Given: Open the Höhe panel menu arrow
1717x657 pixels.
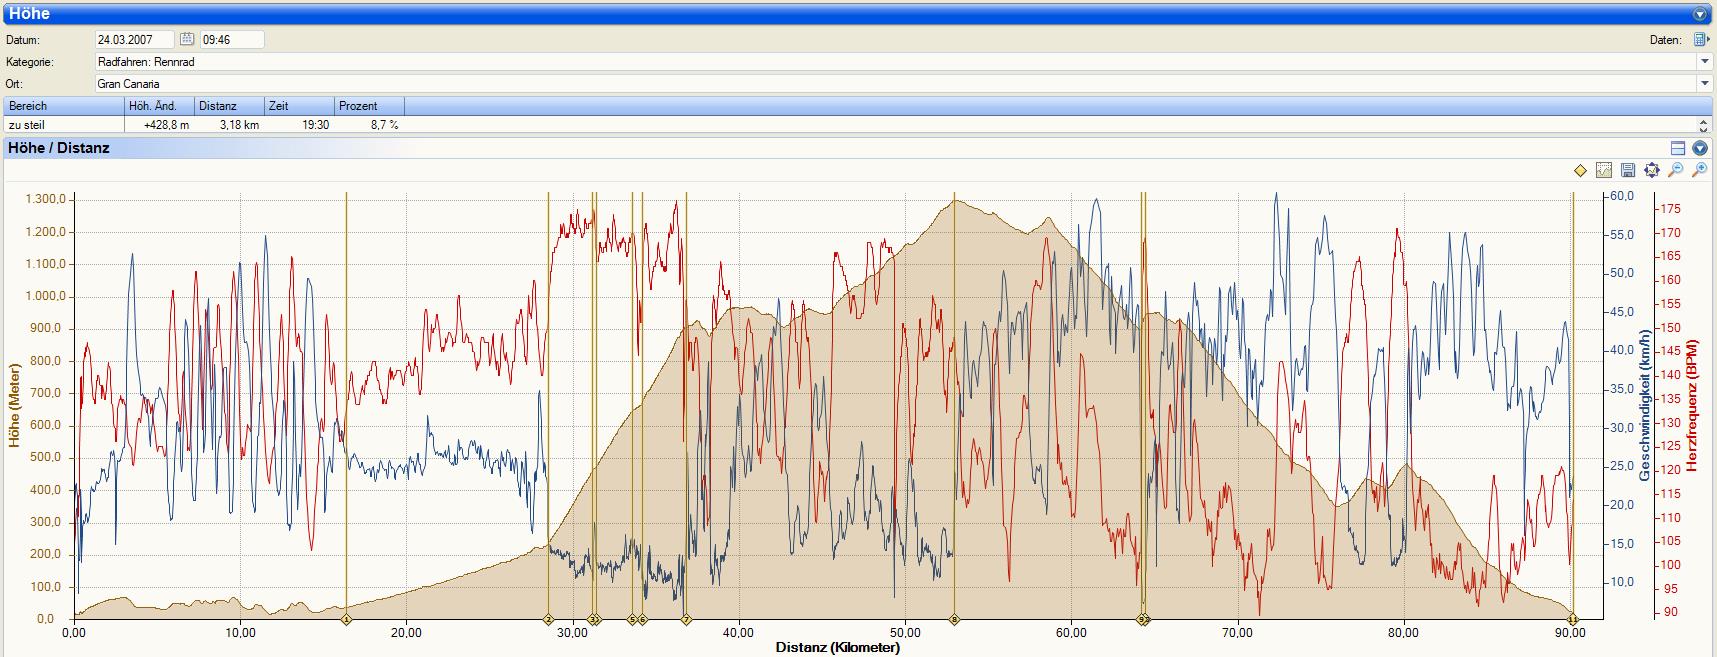Looking at the screenshot, I should pyautogui.click(x=1700, y=15).
